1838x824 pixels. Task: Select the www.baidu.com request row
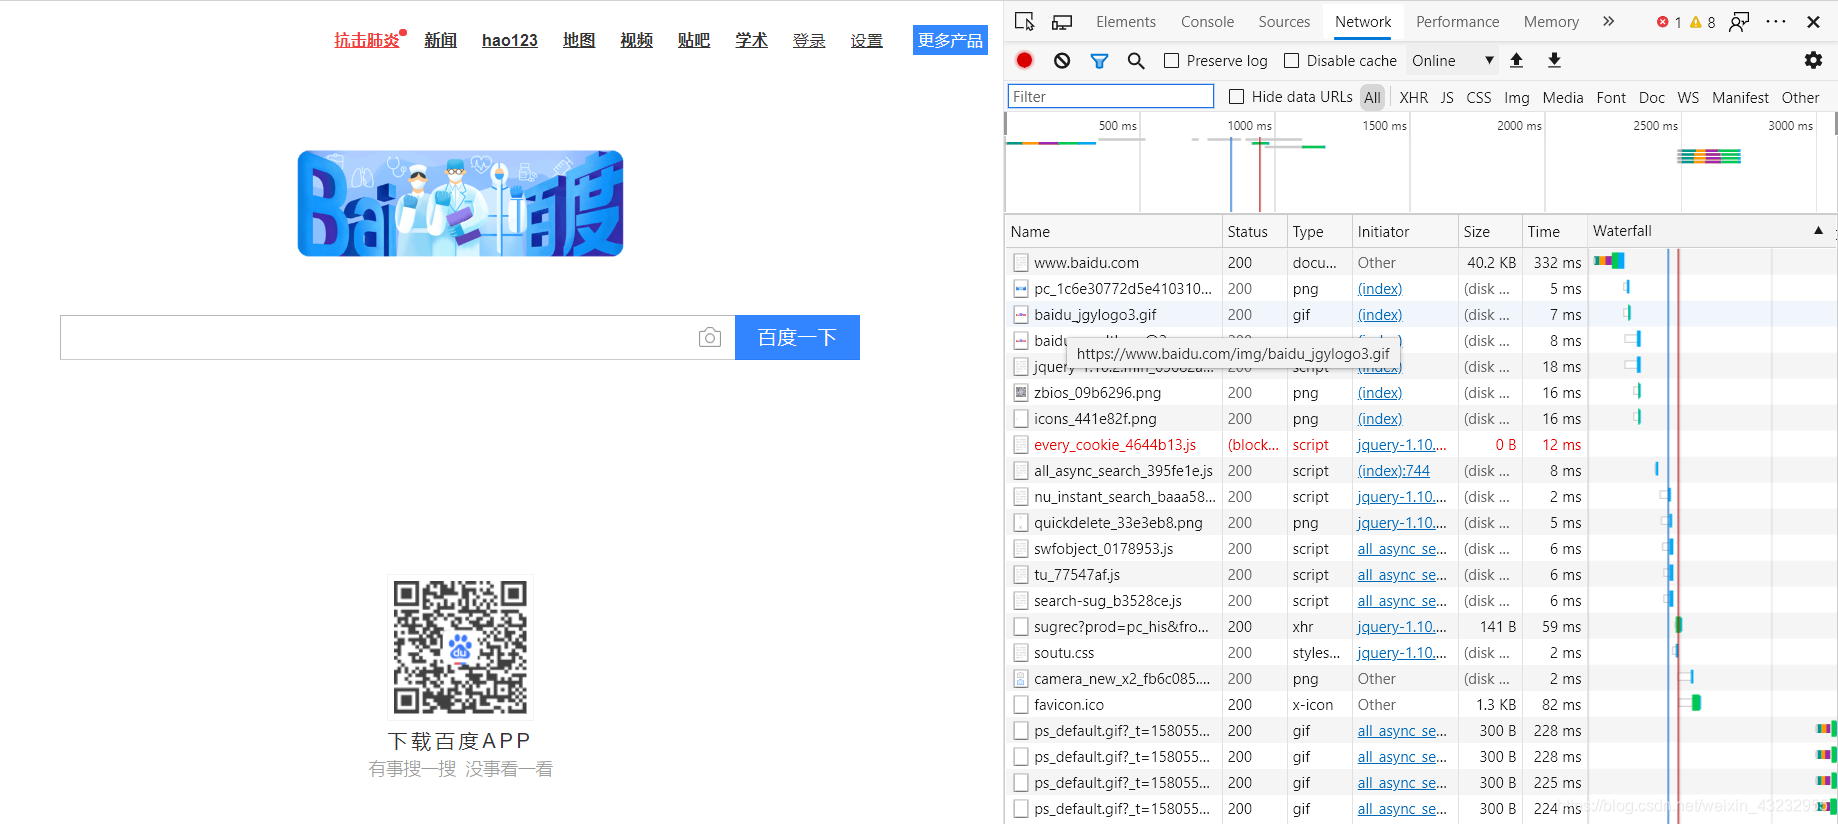click(x=1420, y=262)
